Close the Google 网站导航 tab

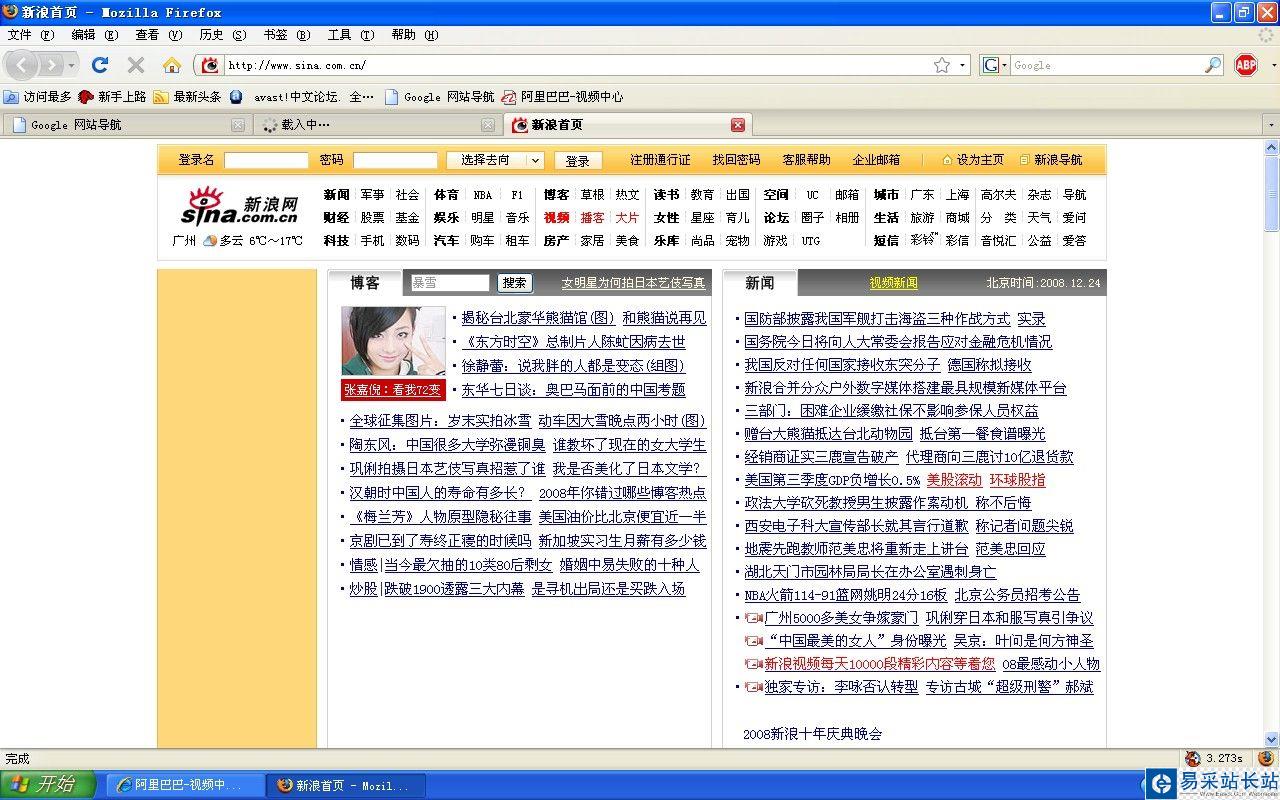pyautogui.click(x=238, y=125)
